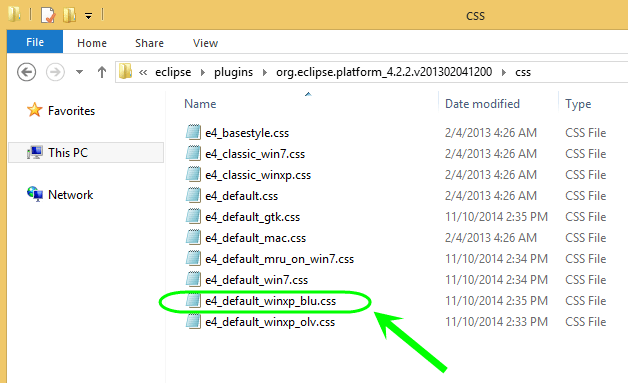The width and height of the screenshot is (628, 383).
Task: Go back with the Back arrow button
Action: pos(26,72)
